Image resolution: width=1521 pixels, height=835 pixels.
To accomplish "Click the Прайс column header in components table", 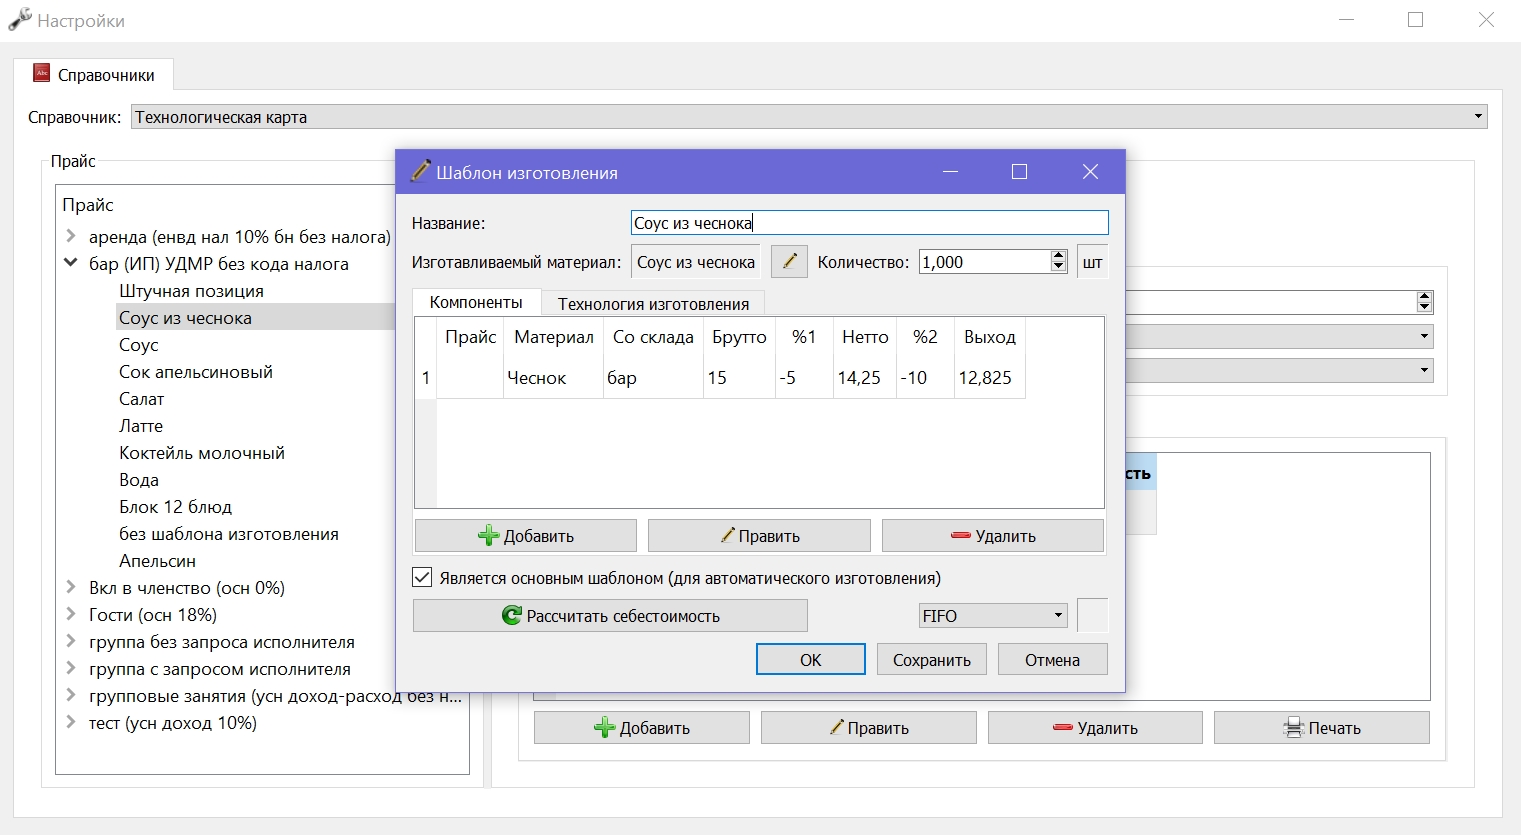I will pyautogui.click(x=471, y=337).
